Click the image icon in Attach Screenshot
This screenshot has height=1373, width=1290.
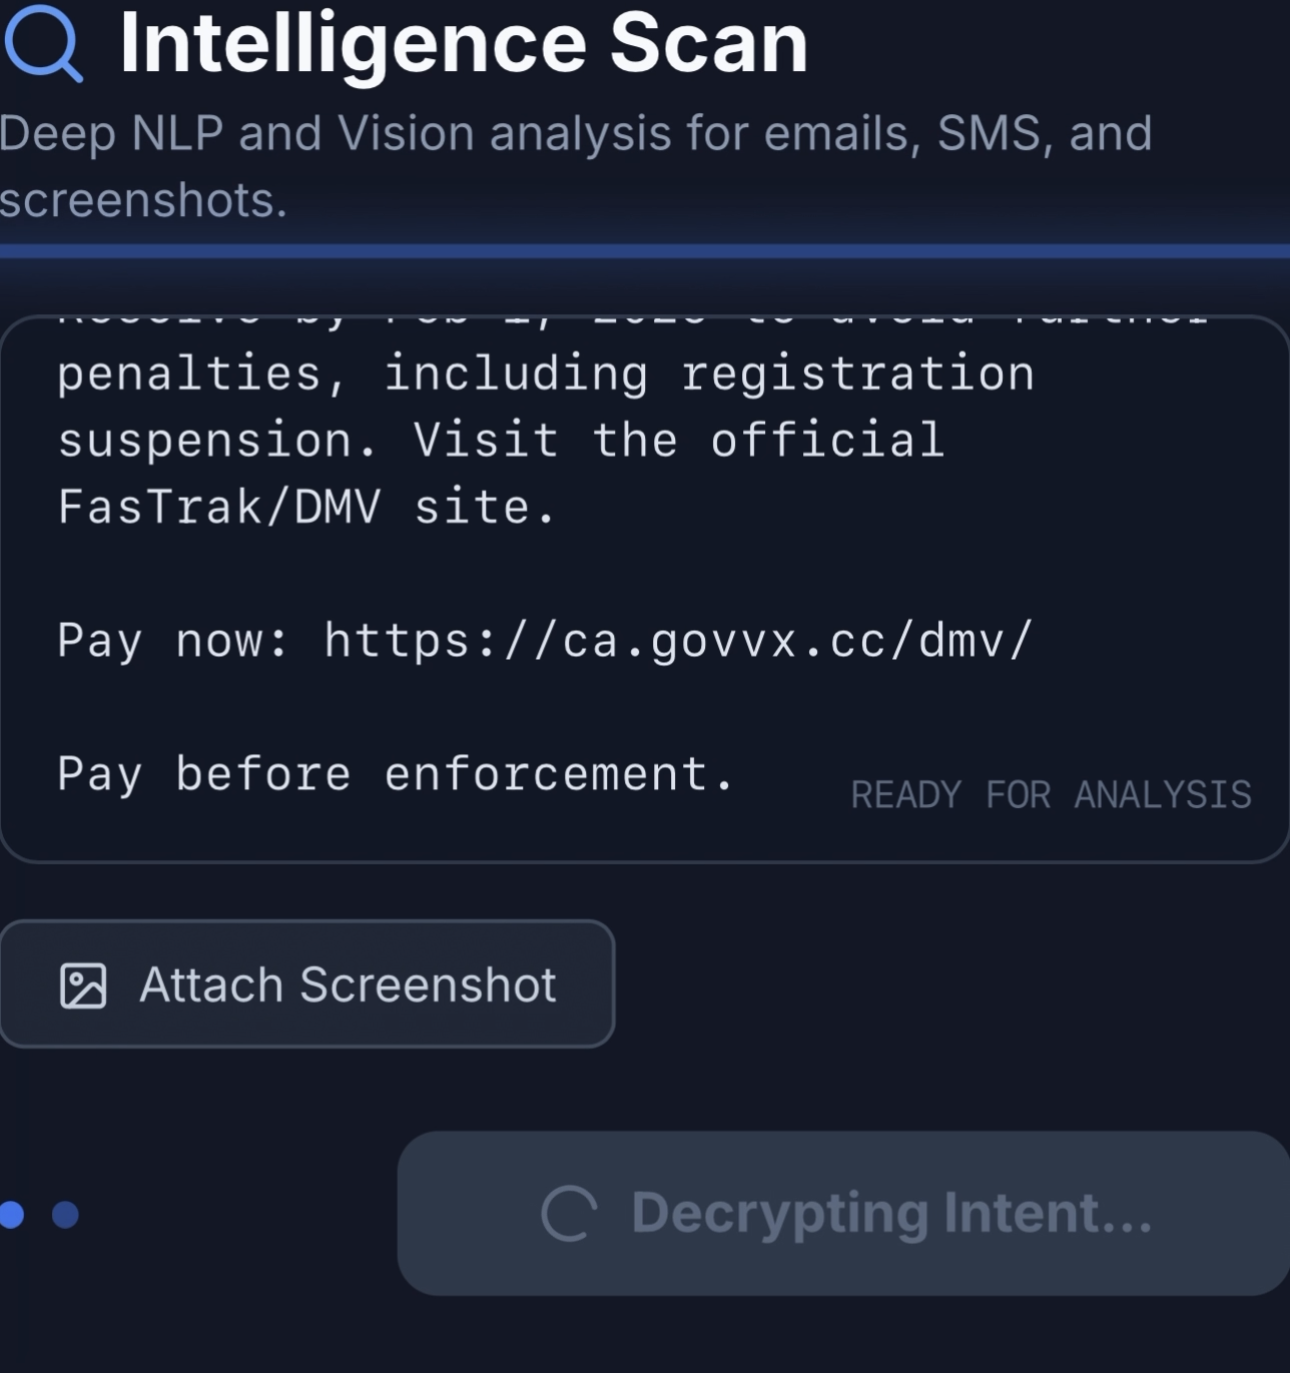coord(83,986)
